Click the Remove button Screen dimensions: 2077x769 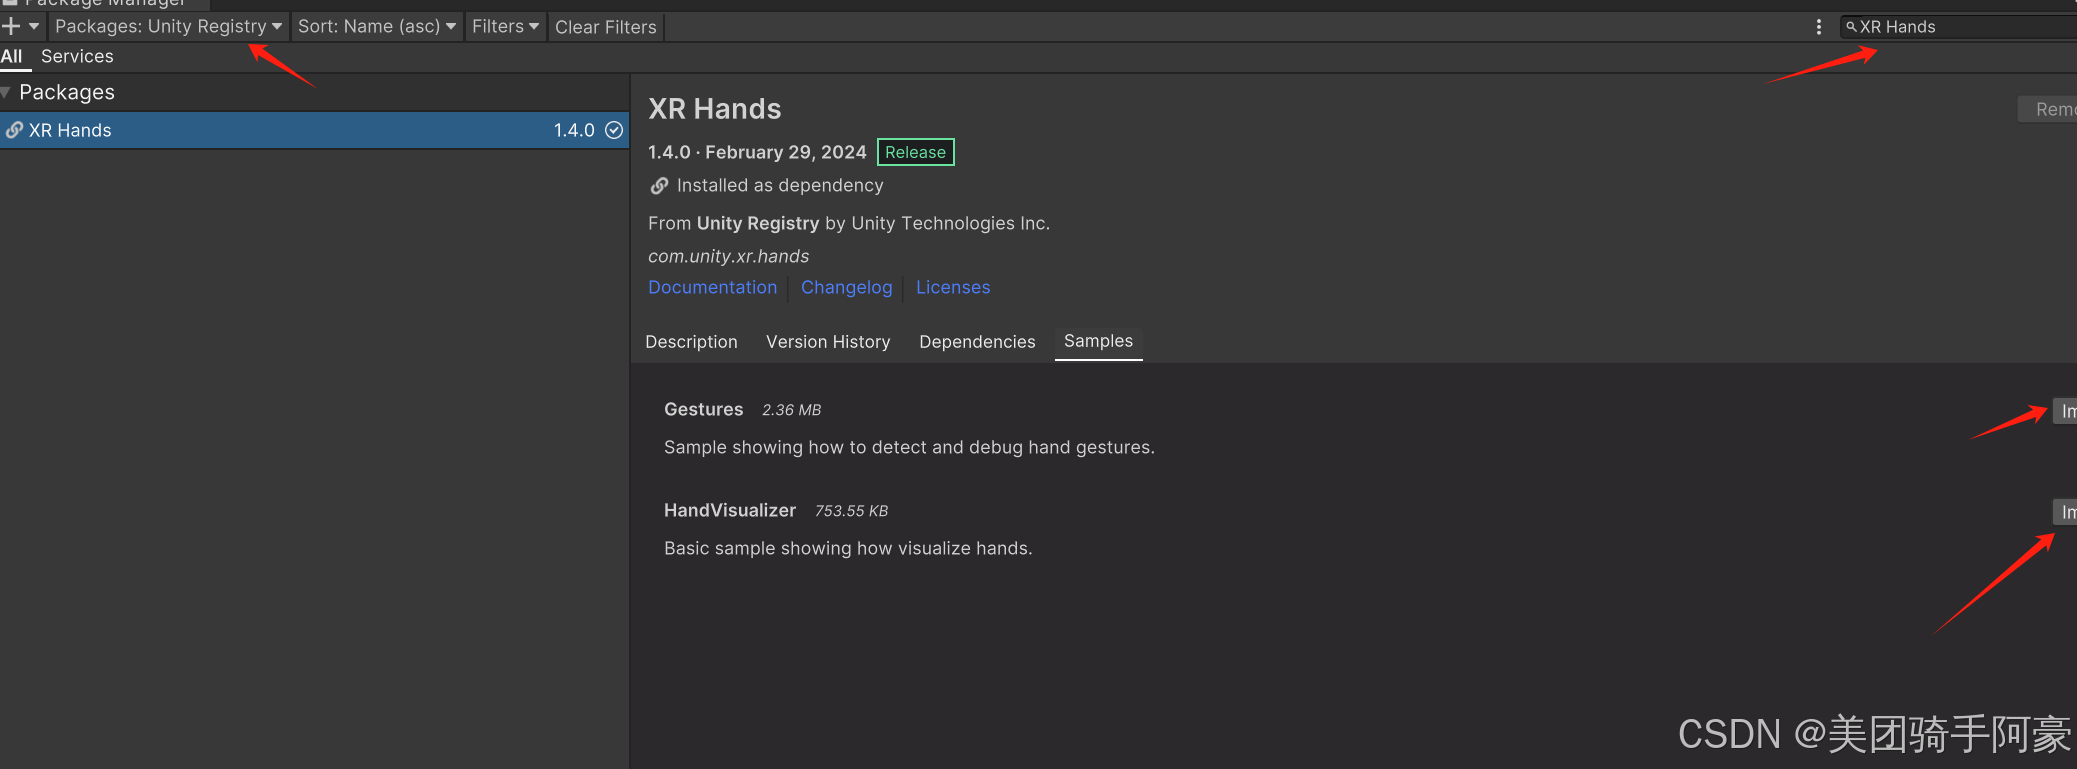point(2048,109)
